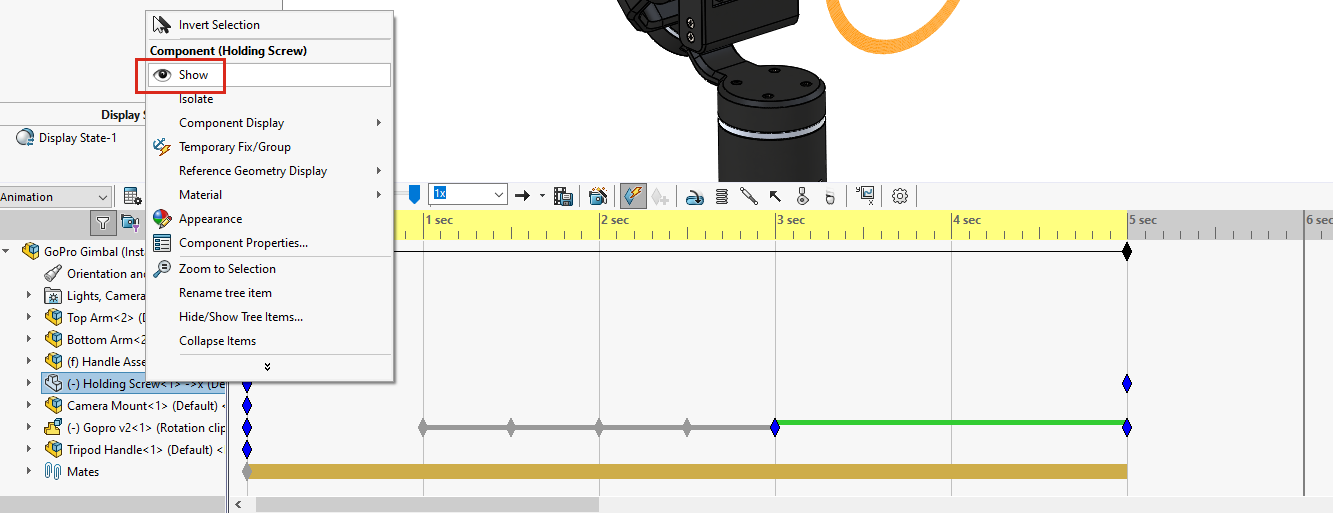The width and height of the screenshot is (1333, 513).
Task: Toggle the Autokey button
Action: pyautogui.click(x=632, y=196)
